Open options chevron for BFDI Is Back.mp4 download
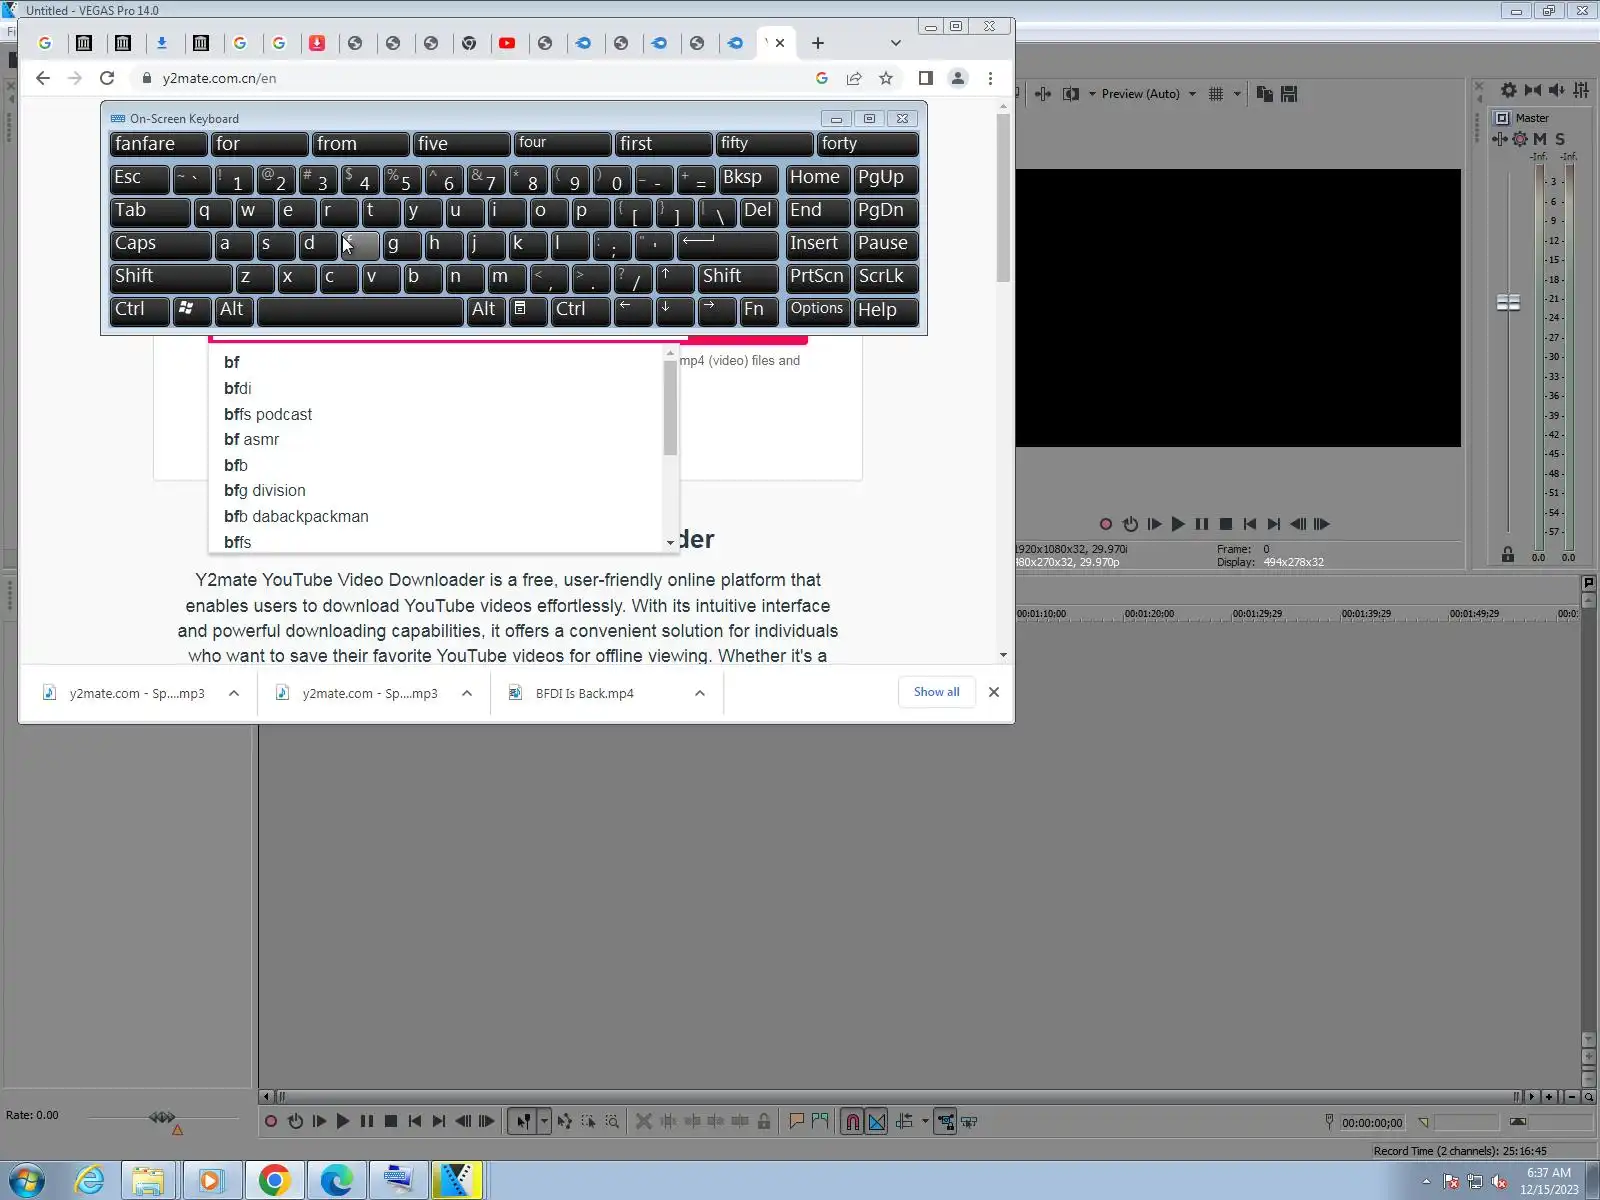Image resolution: width=1600 pixels, height=1200 pixels. point(700,693)
